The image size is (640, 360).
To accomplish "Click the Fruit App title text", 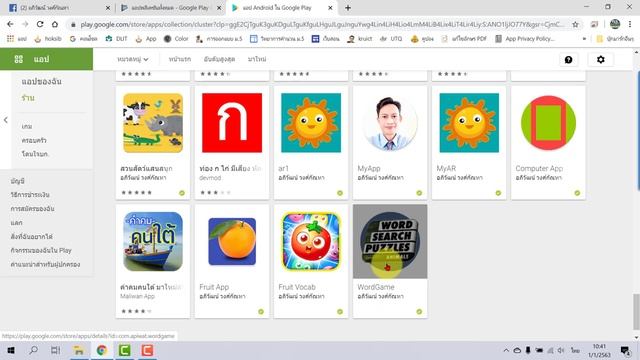I will point(214,287).
